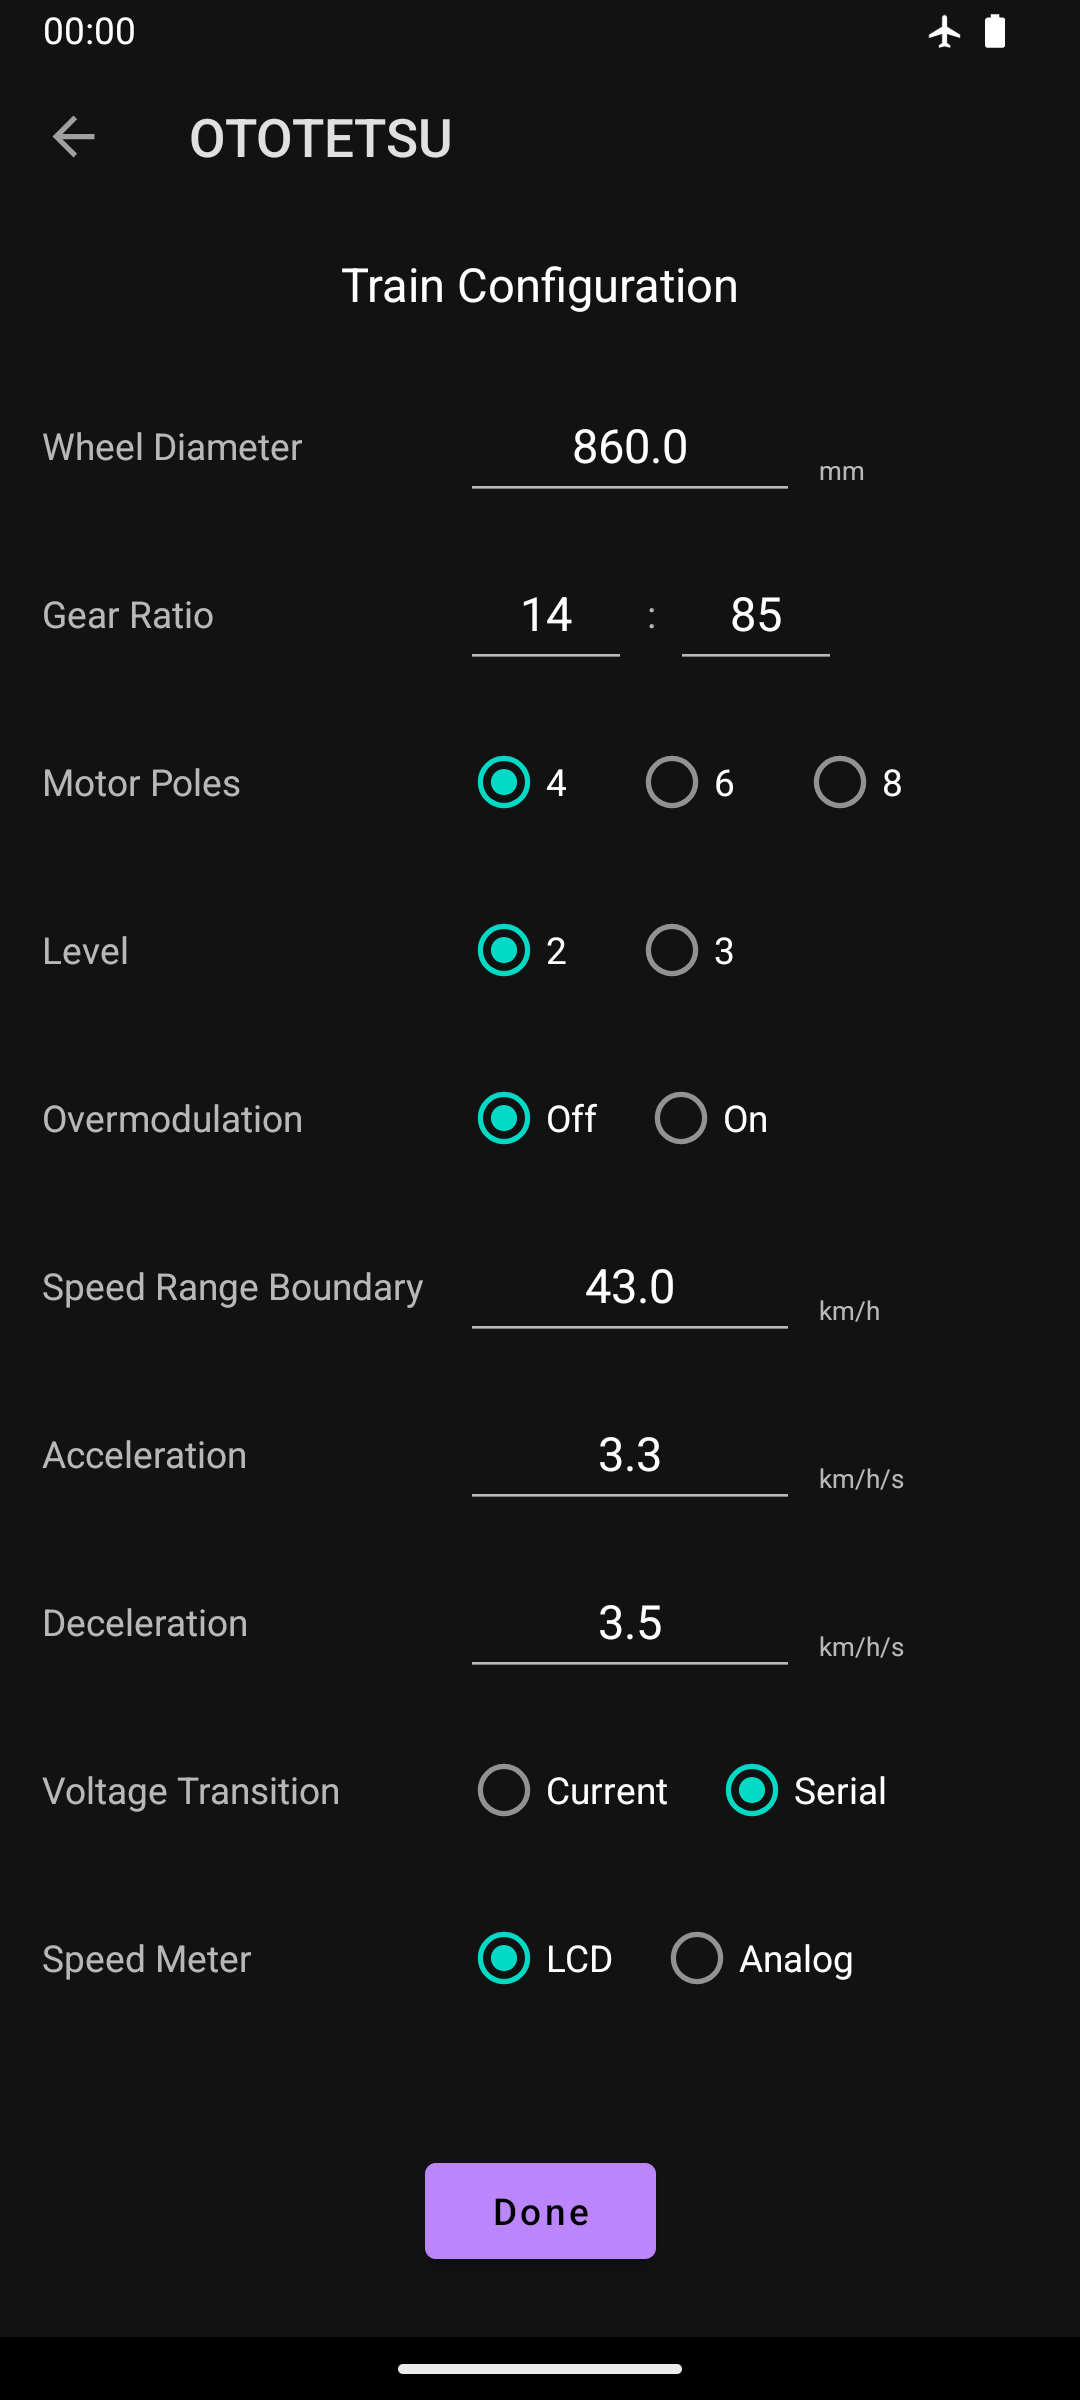1080x2400 pixels.
Task: Choose 4 motor poles option
Action: (x=523, y=782)
